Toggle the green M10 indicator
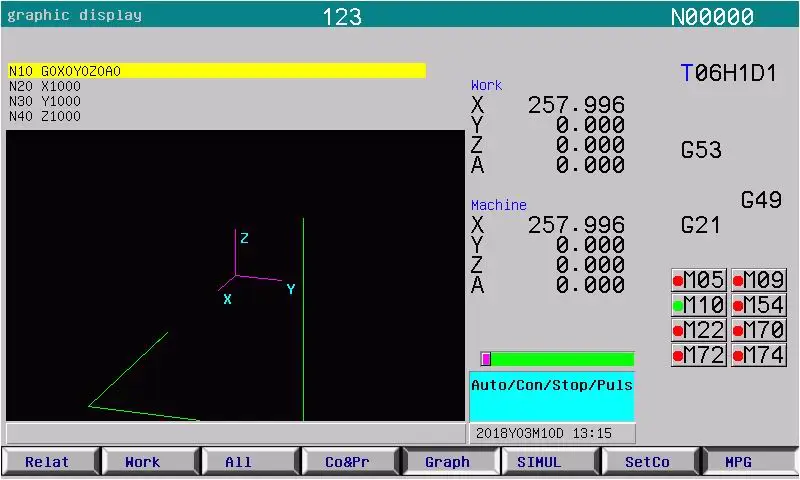This screenshot has height=480, width=800. (x=698, y=305)
